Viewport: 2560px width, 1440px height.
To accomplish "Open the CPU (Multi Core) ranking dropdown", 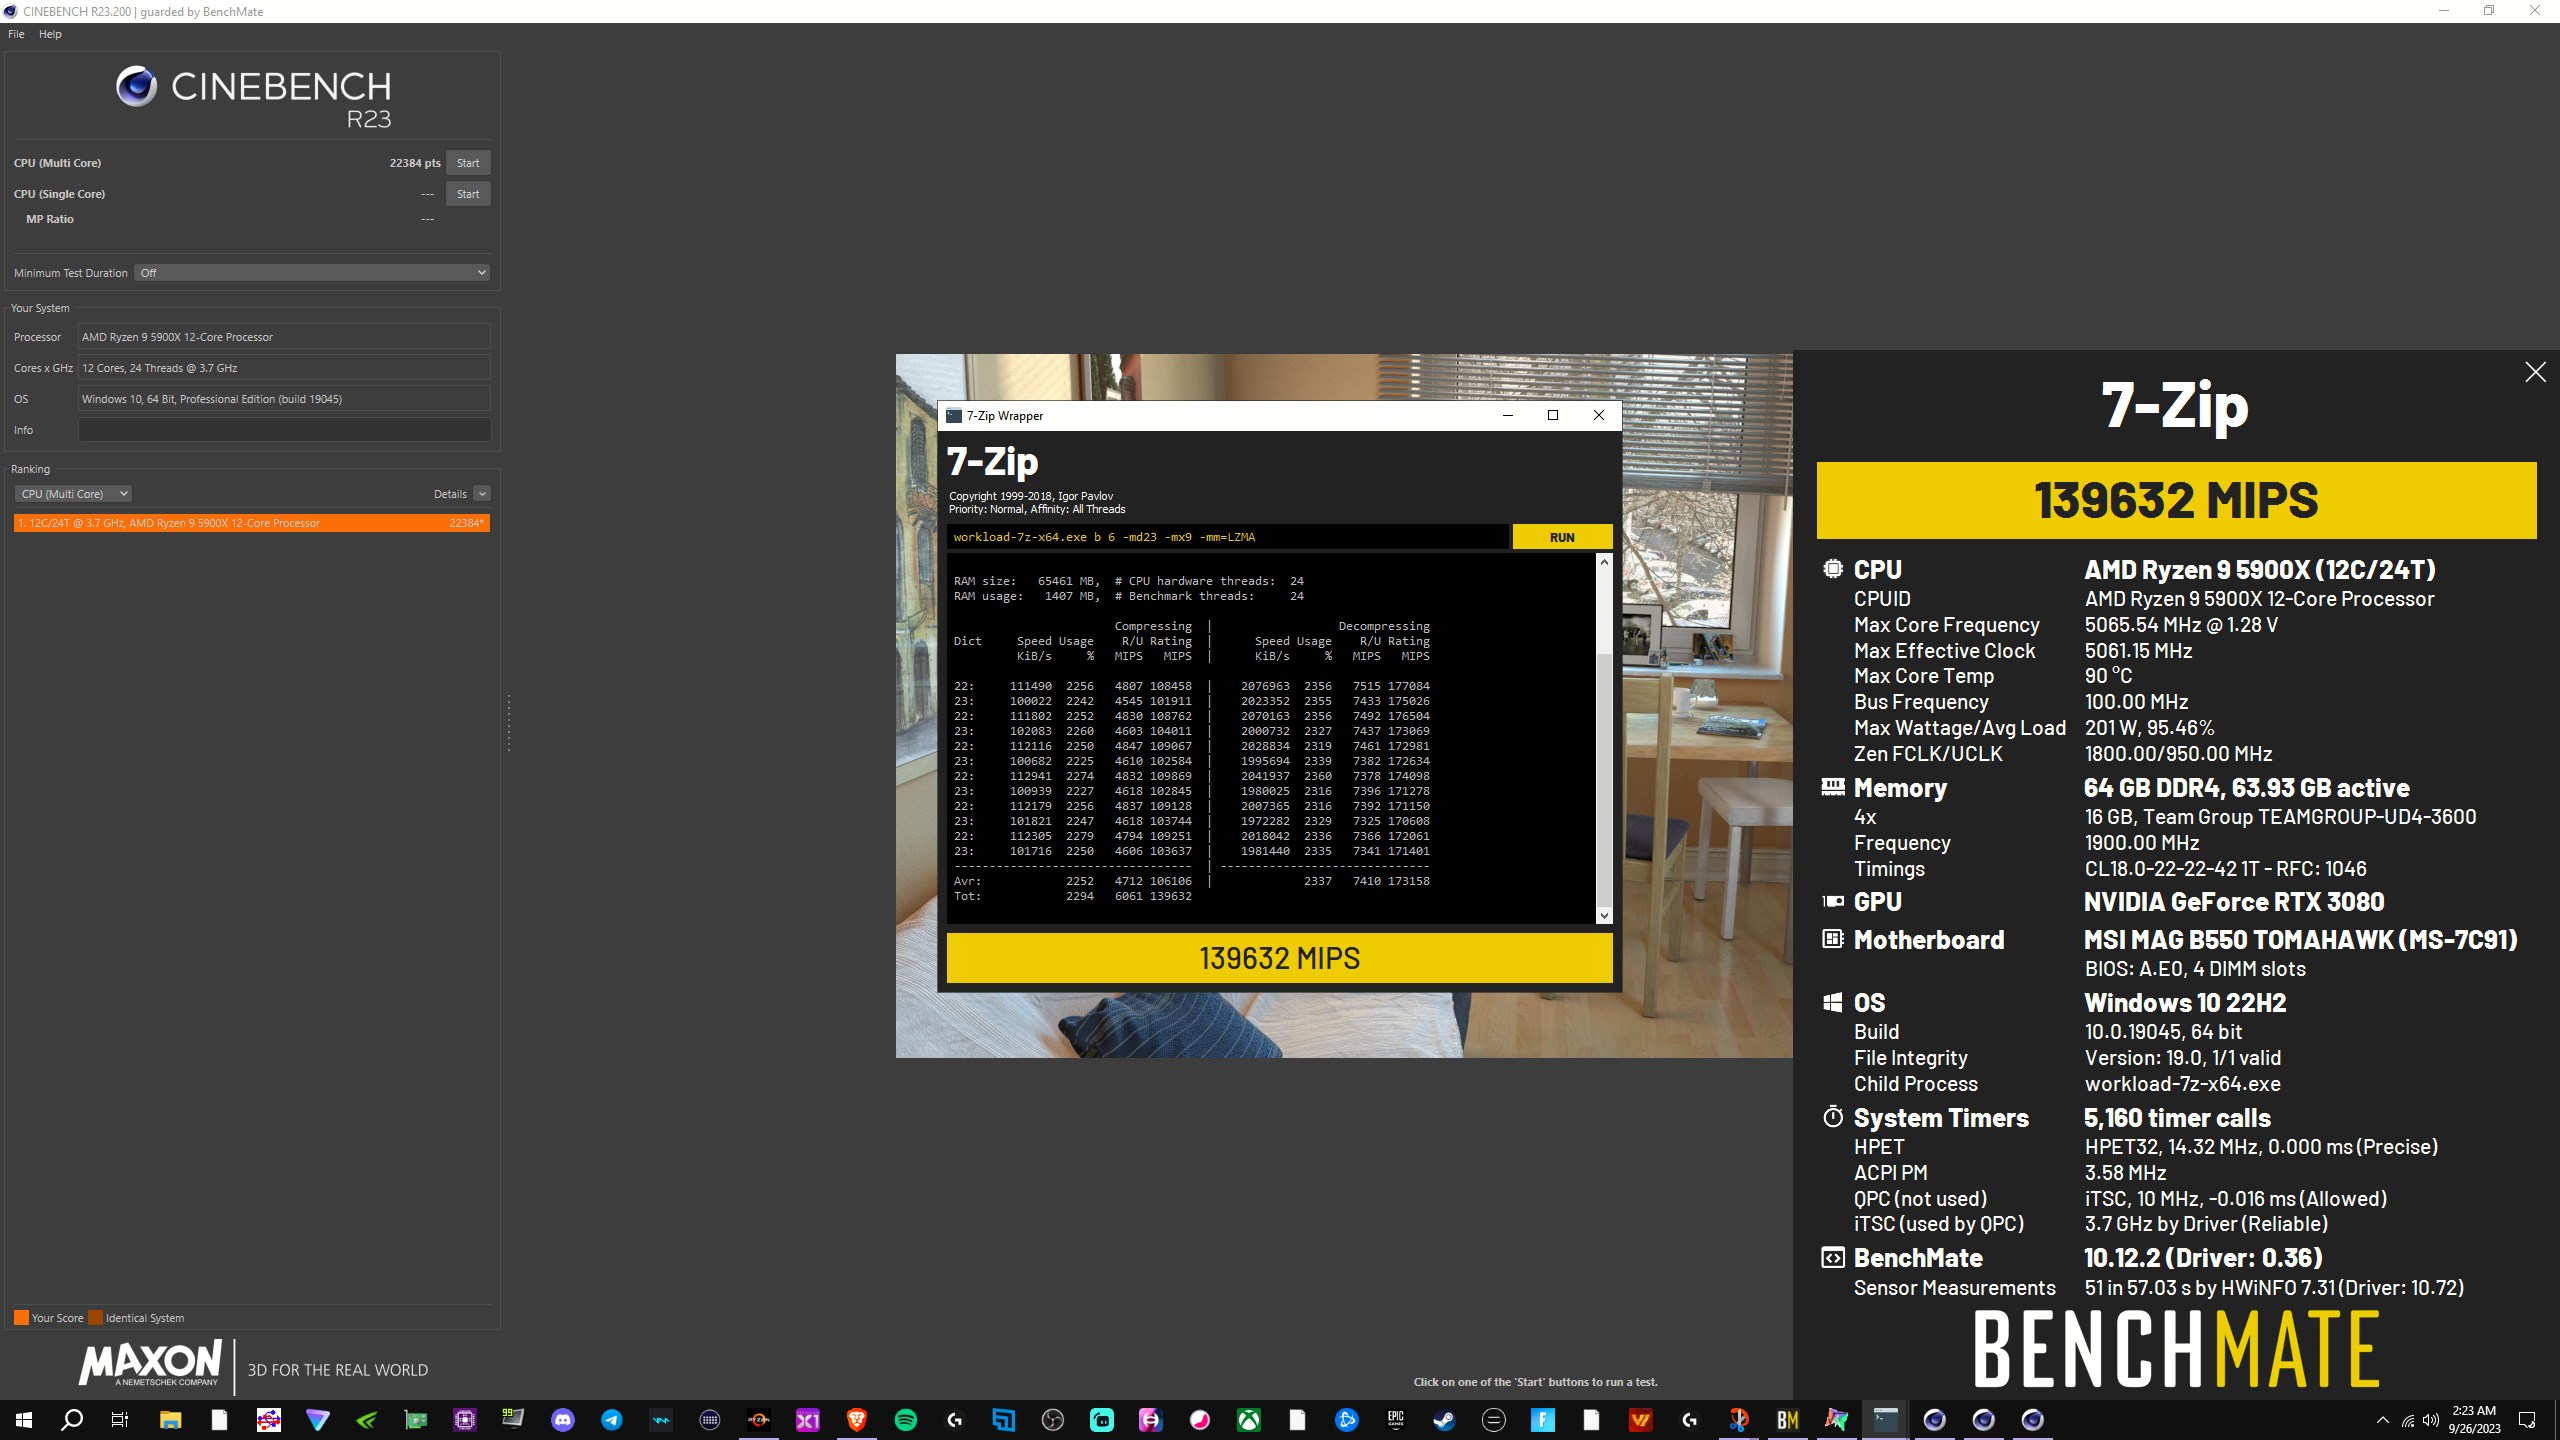I will tap(73, 494).
